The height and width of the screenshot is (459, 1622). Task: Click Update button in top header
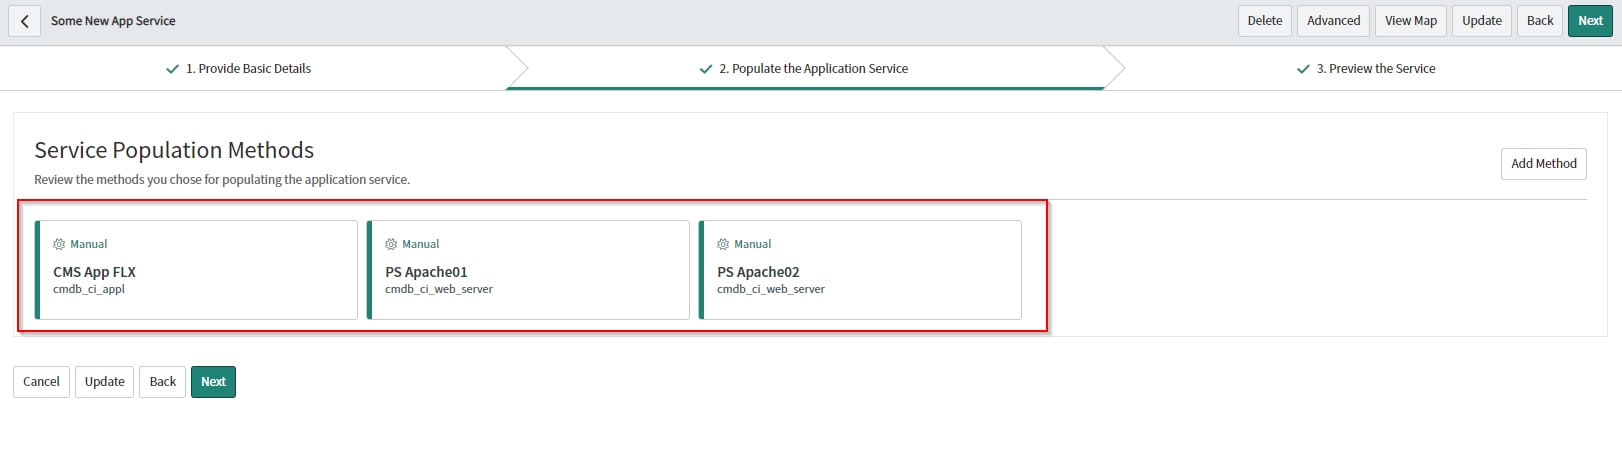tap(1482, 21)
